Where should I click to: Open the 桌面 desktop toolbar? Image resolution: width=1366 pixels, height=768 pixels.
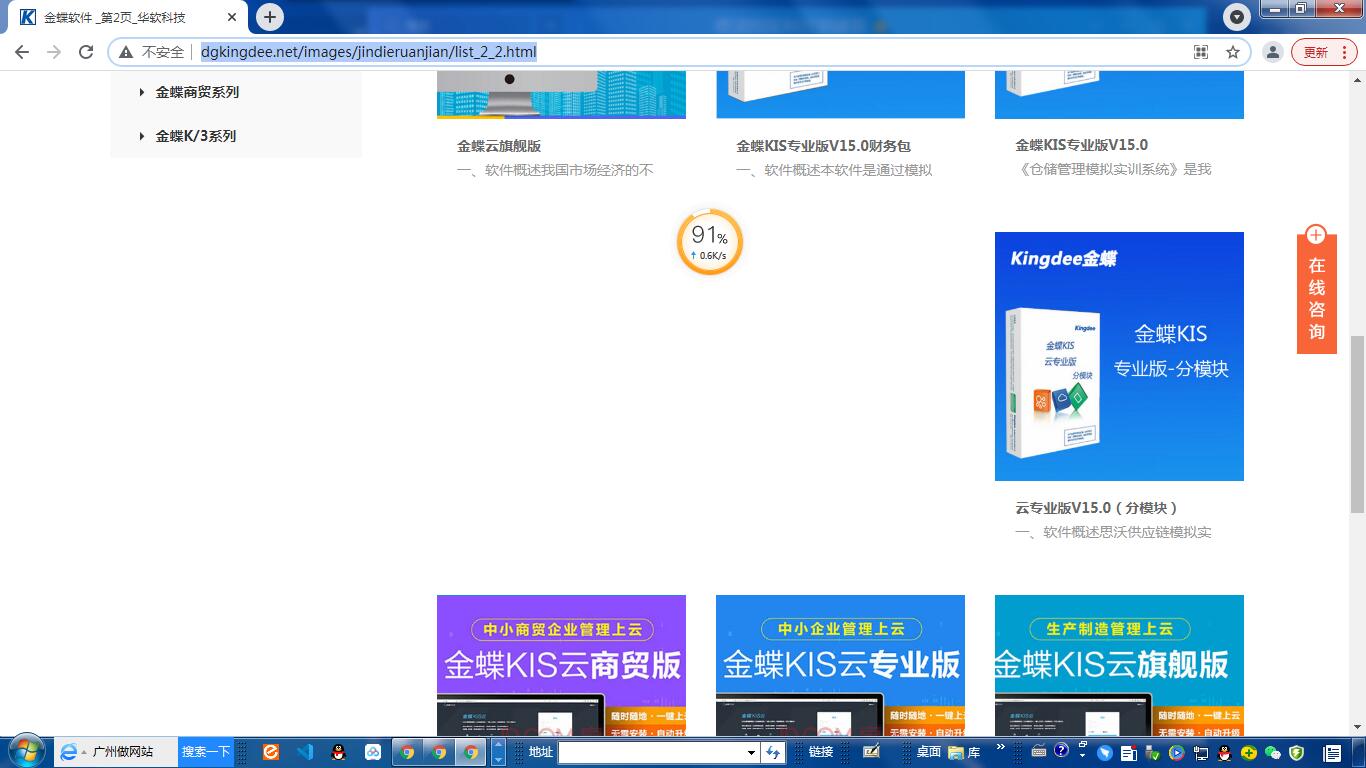[x=929, y=752]
